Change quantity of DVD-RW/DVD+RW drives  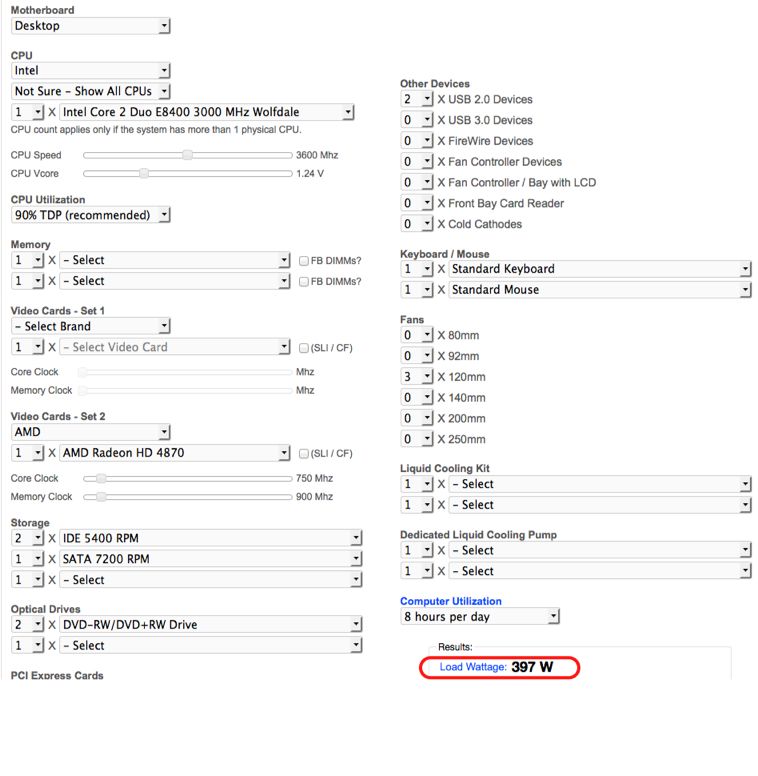click(x=28, y=625)
